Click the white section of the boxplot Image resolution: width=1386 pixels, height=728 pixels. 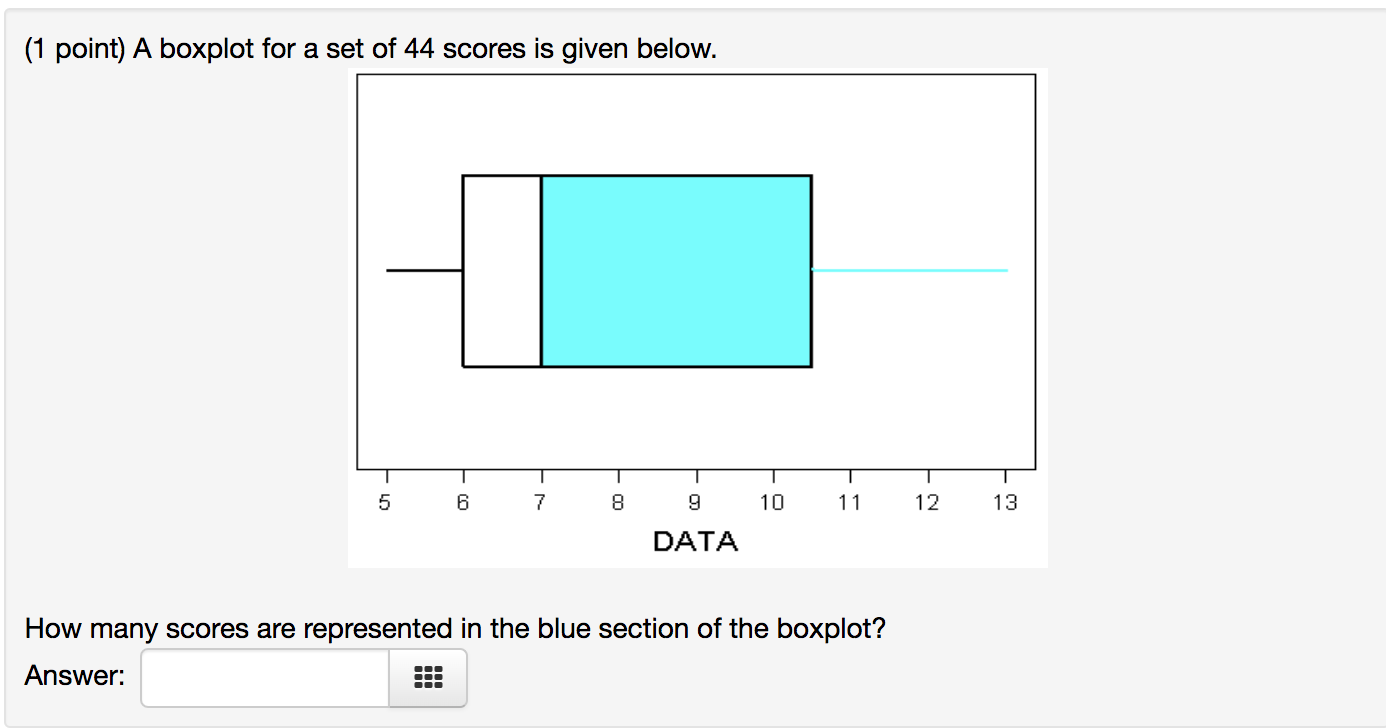(500, 270)
